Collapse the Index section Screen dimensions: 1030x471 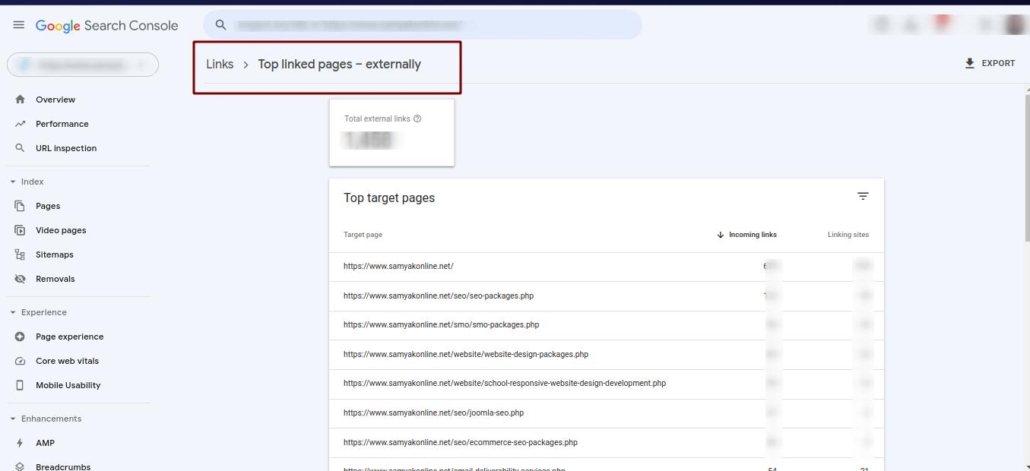click(x=27, y=182)
